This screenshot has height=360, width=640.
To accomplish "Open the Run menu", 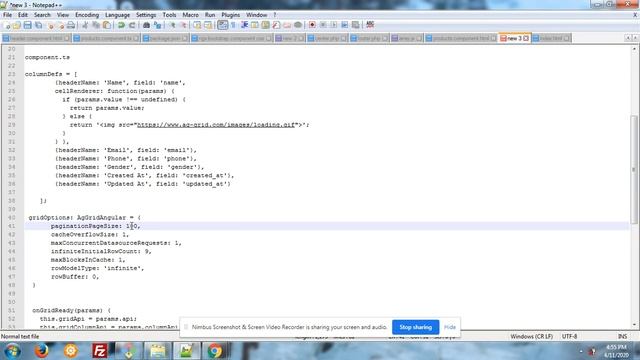I will click(x=210, y=15).
